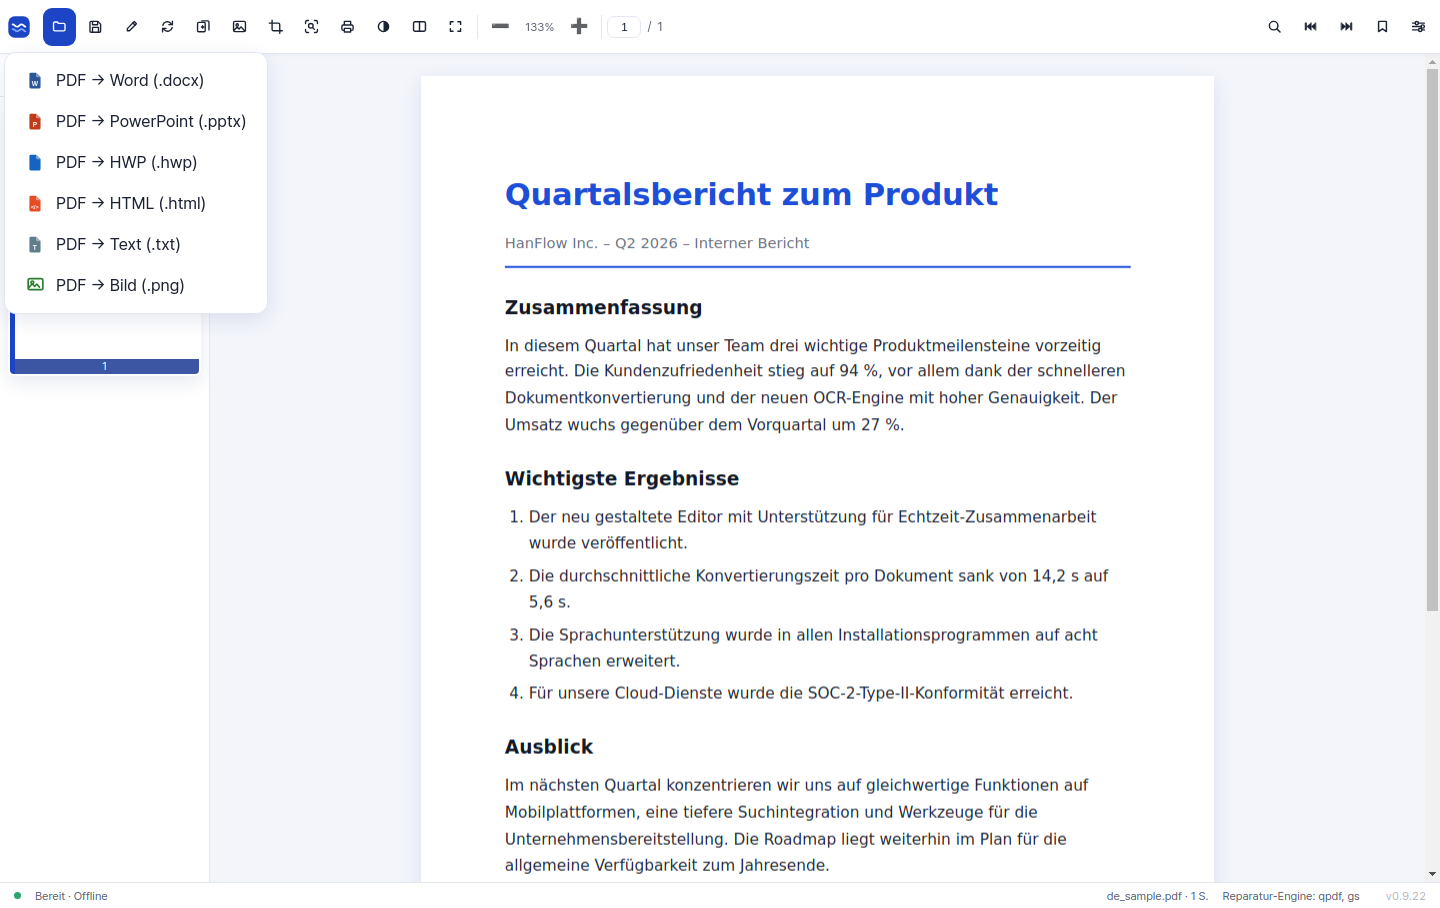Select the crop tool
This screenshot has height=908, width=1440.
(275, 27)
